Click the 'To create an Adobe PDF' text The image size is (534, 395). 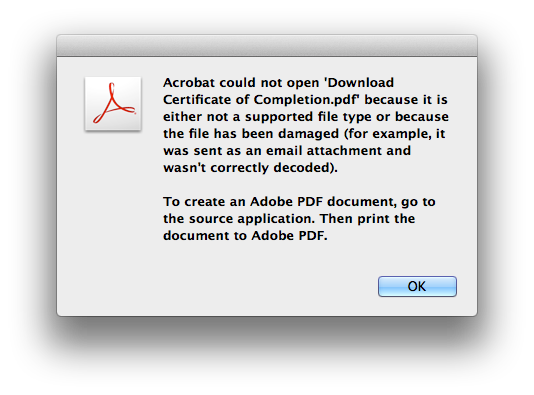pos(243,202)
